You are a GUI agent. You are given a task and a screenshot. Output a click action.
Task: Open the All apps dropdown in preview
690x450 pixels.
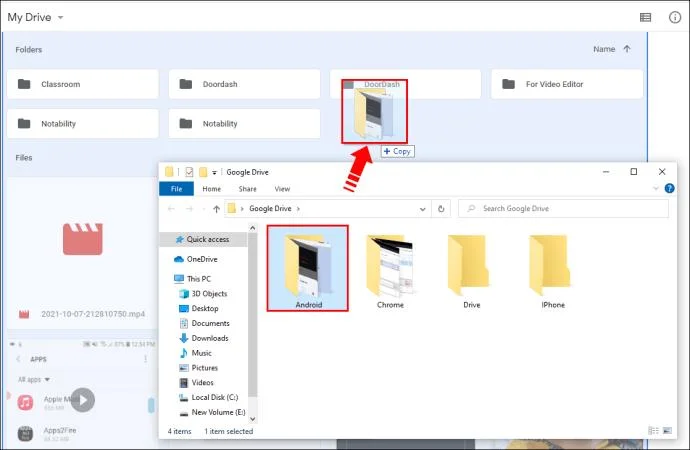point(33,379)
